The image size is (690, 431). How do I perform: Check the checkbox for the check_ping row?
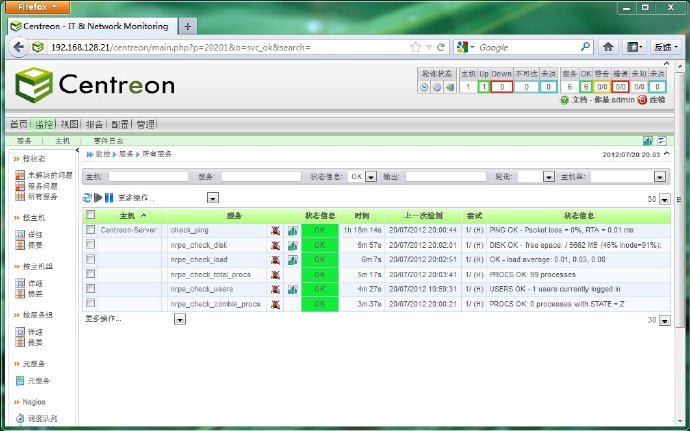90,229
